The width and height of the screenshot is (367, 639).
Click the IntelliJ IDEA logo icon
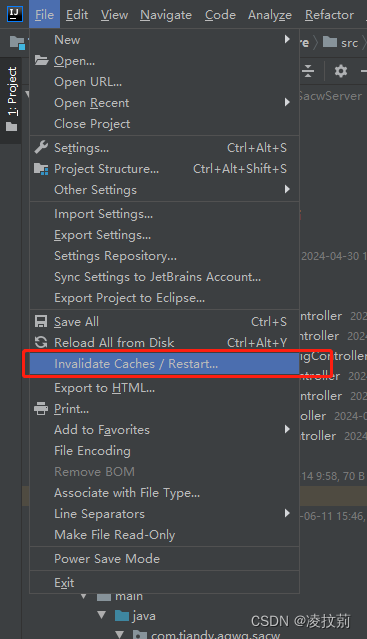coord(15,14)
